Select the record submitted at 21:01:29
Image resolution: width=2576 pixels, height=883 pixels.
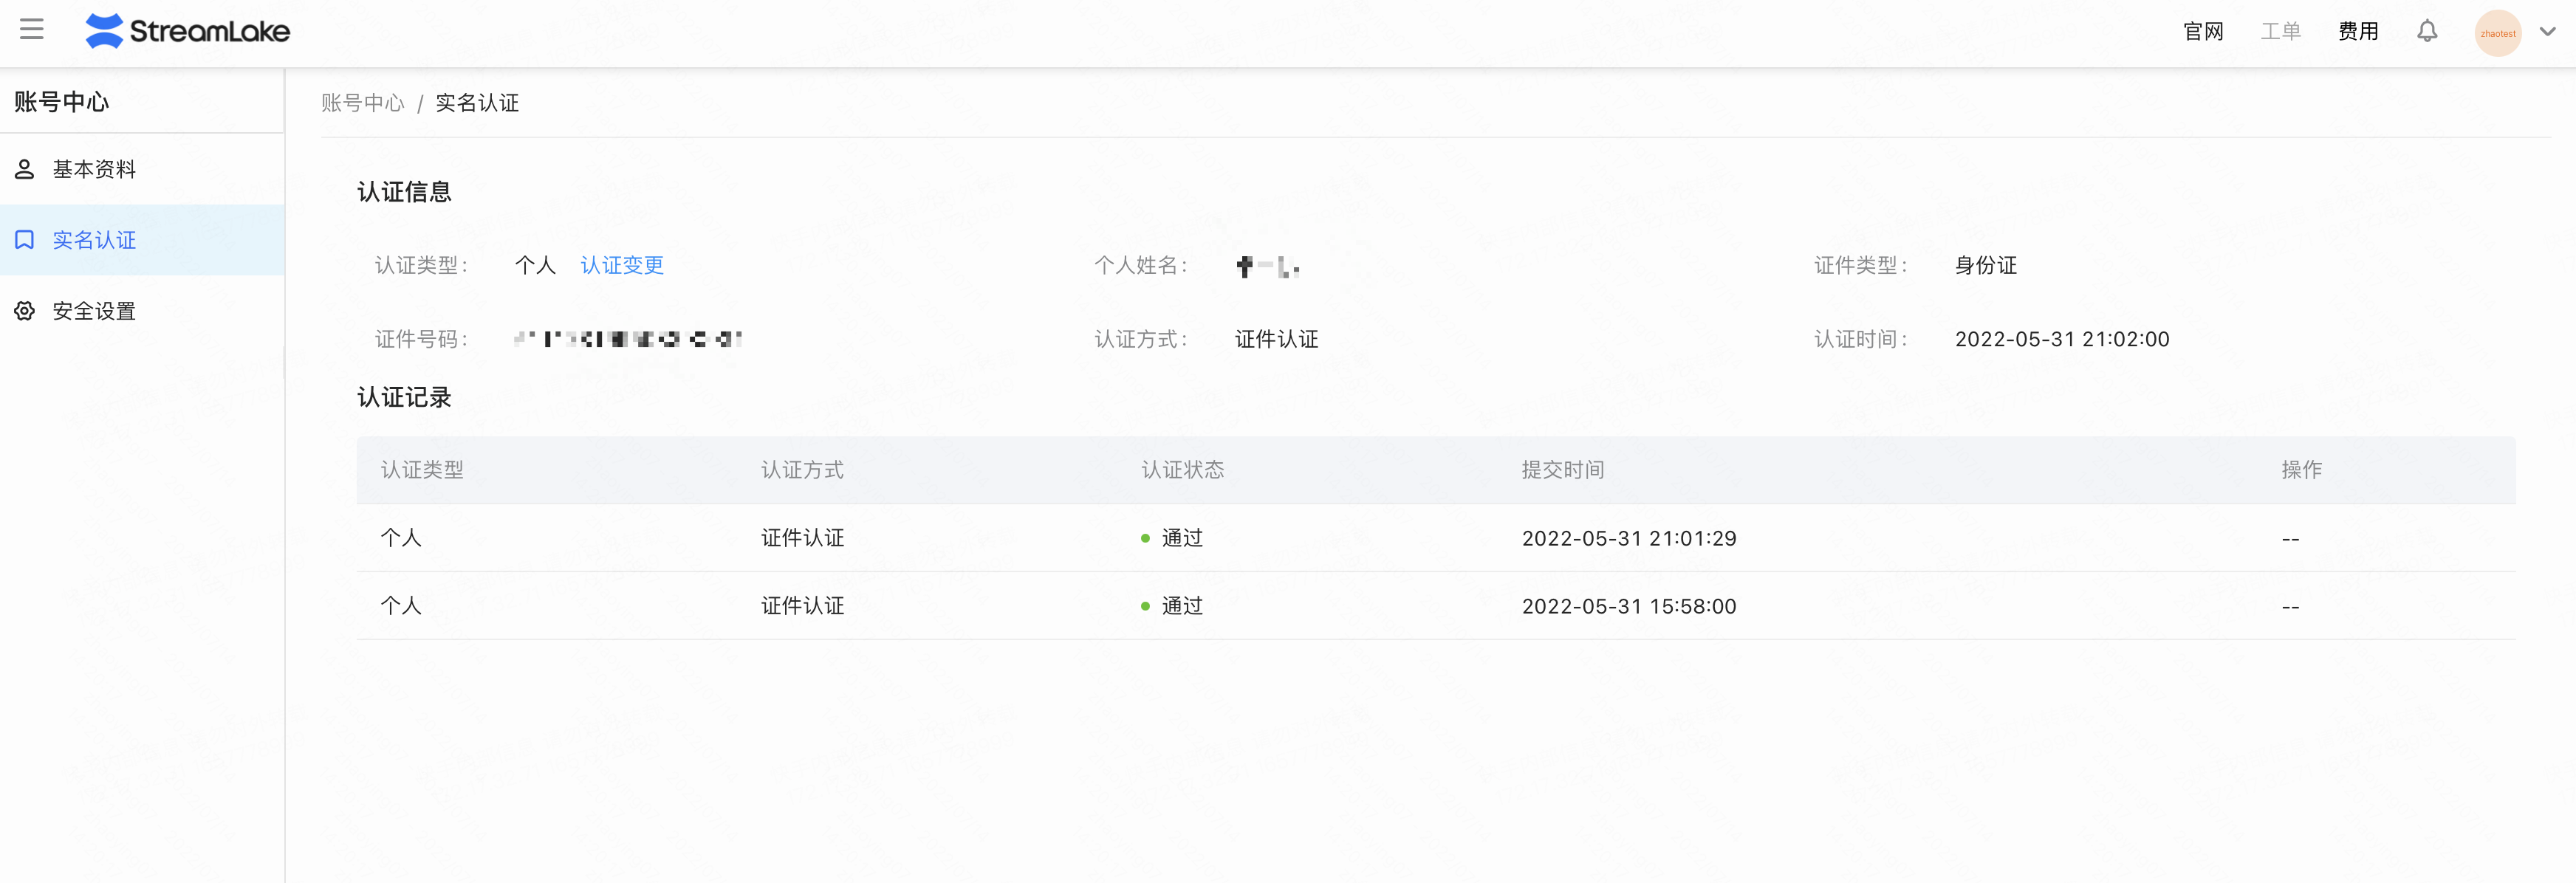pos(1436,538)
